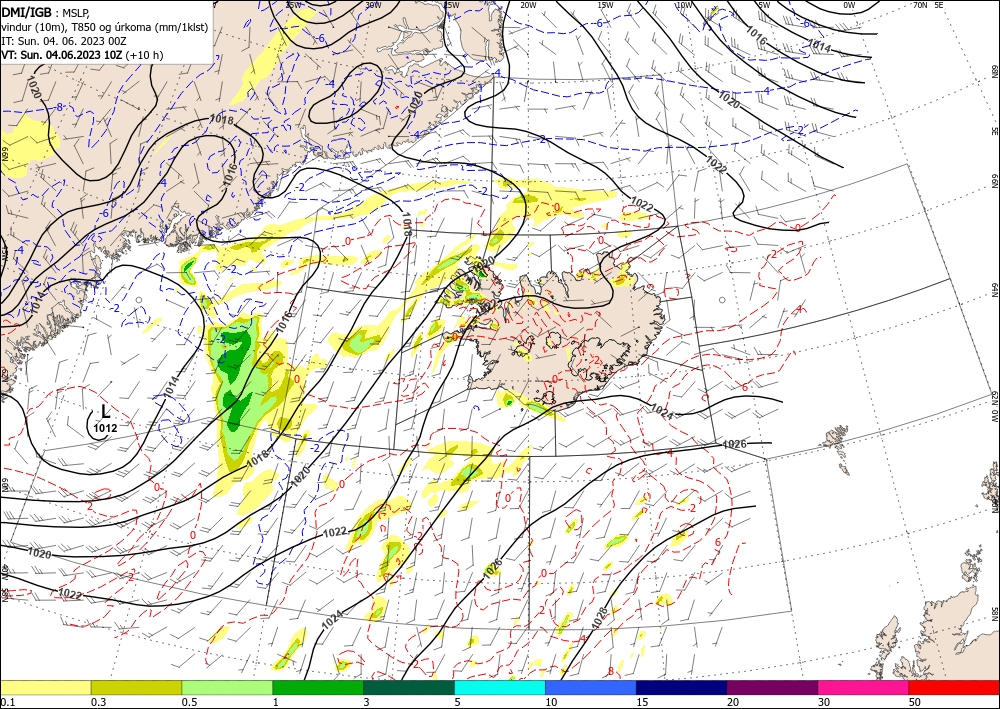Screen dimensions: 1000x709
Task: Click the "30W" longitude label at the top
Action: pyautogui.click(x=373, y=5)
